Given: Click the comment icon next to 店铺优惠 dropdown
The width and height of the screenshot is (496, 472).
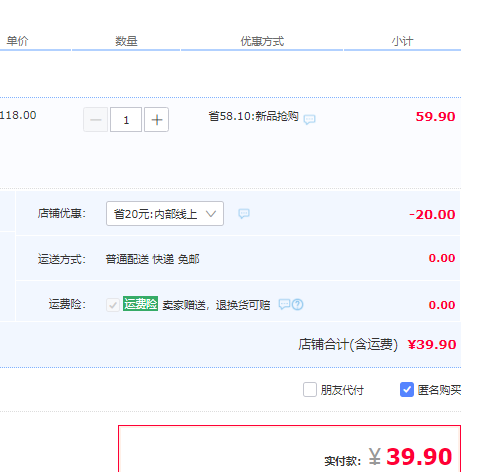Looking at the screenshot, I should click(244, 214).
